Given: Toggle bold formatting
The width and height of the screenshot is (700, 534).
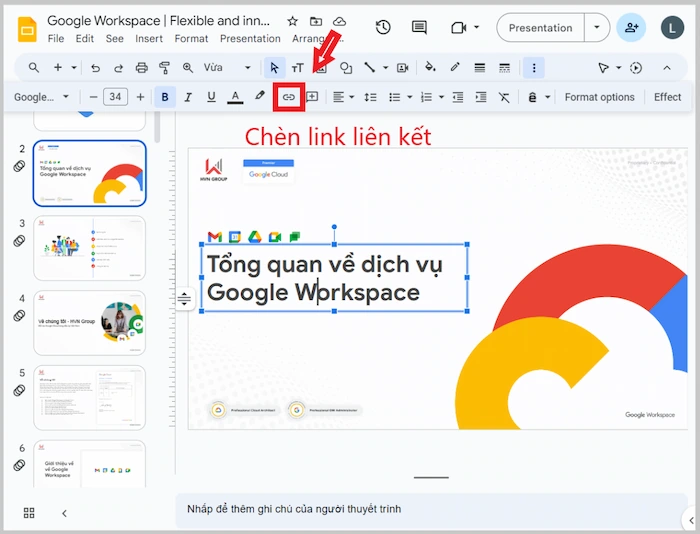Looking at the screenshot, I should (x=165, y=97).
